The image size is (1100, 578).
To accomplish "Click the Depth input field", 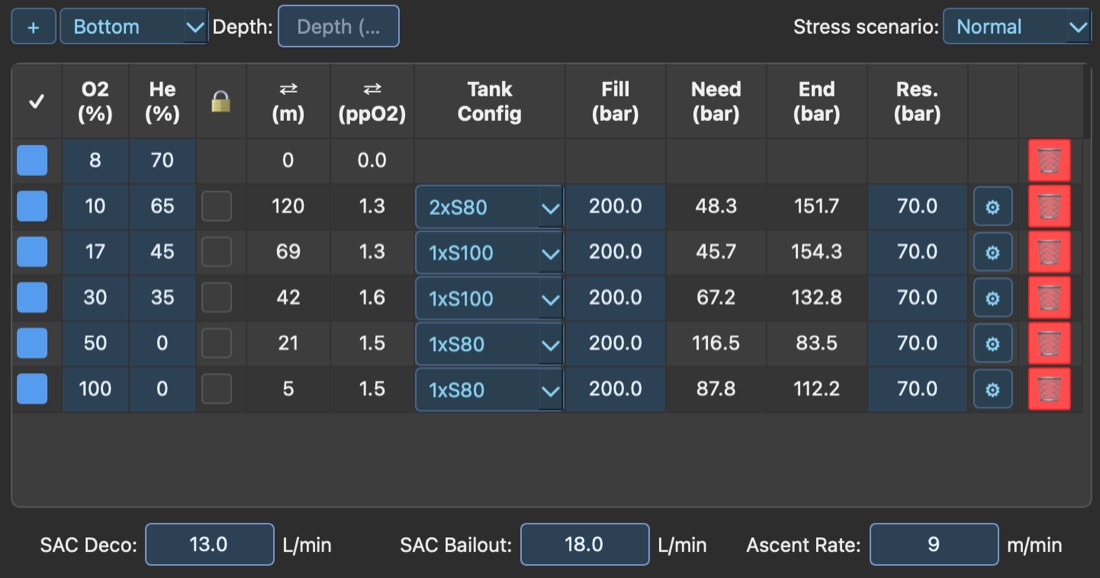I will (x=339, y=27).
